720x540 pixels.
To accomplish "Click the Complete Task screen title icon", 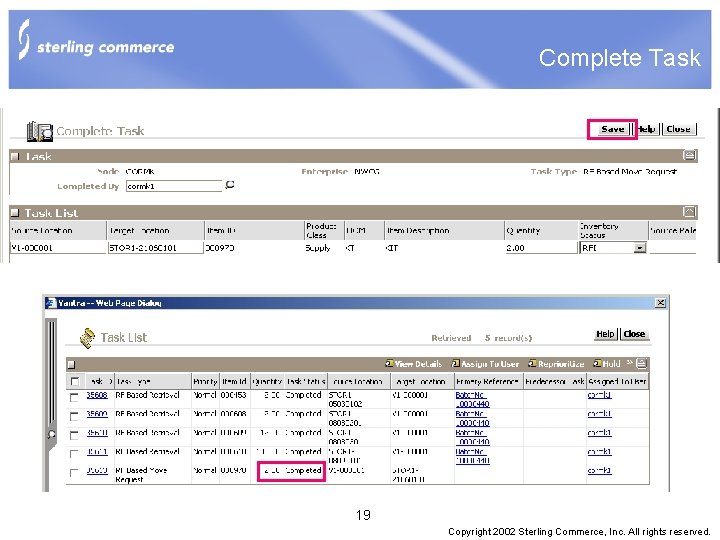I will coord(39,131).
